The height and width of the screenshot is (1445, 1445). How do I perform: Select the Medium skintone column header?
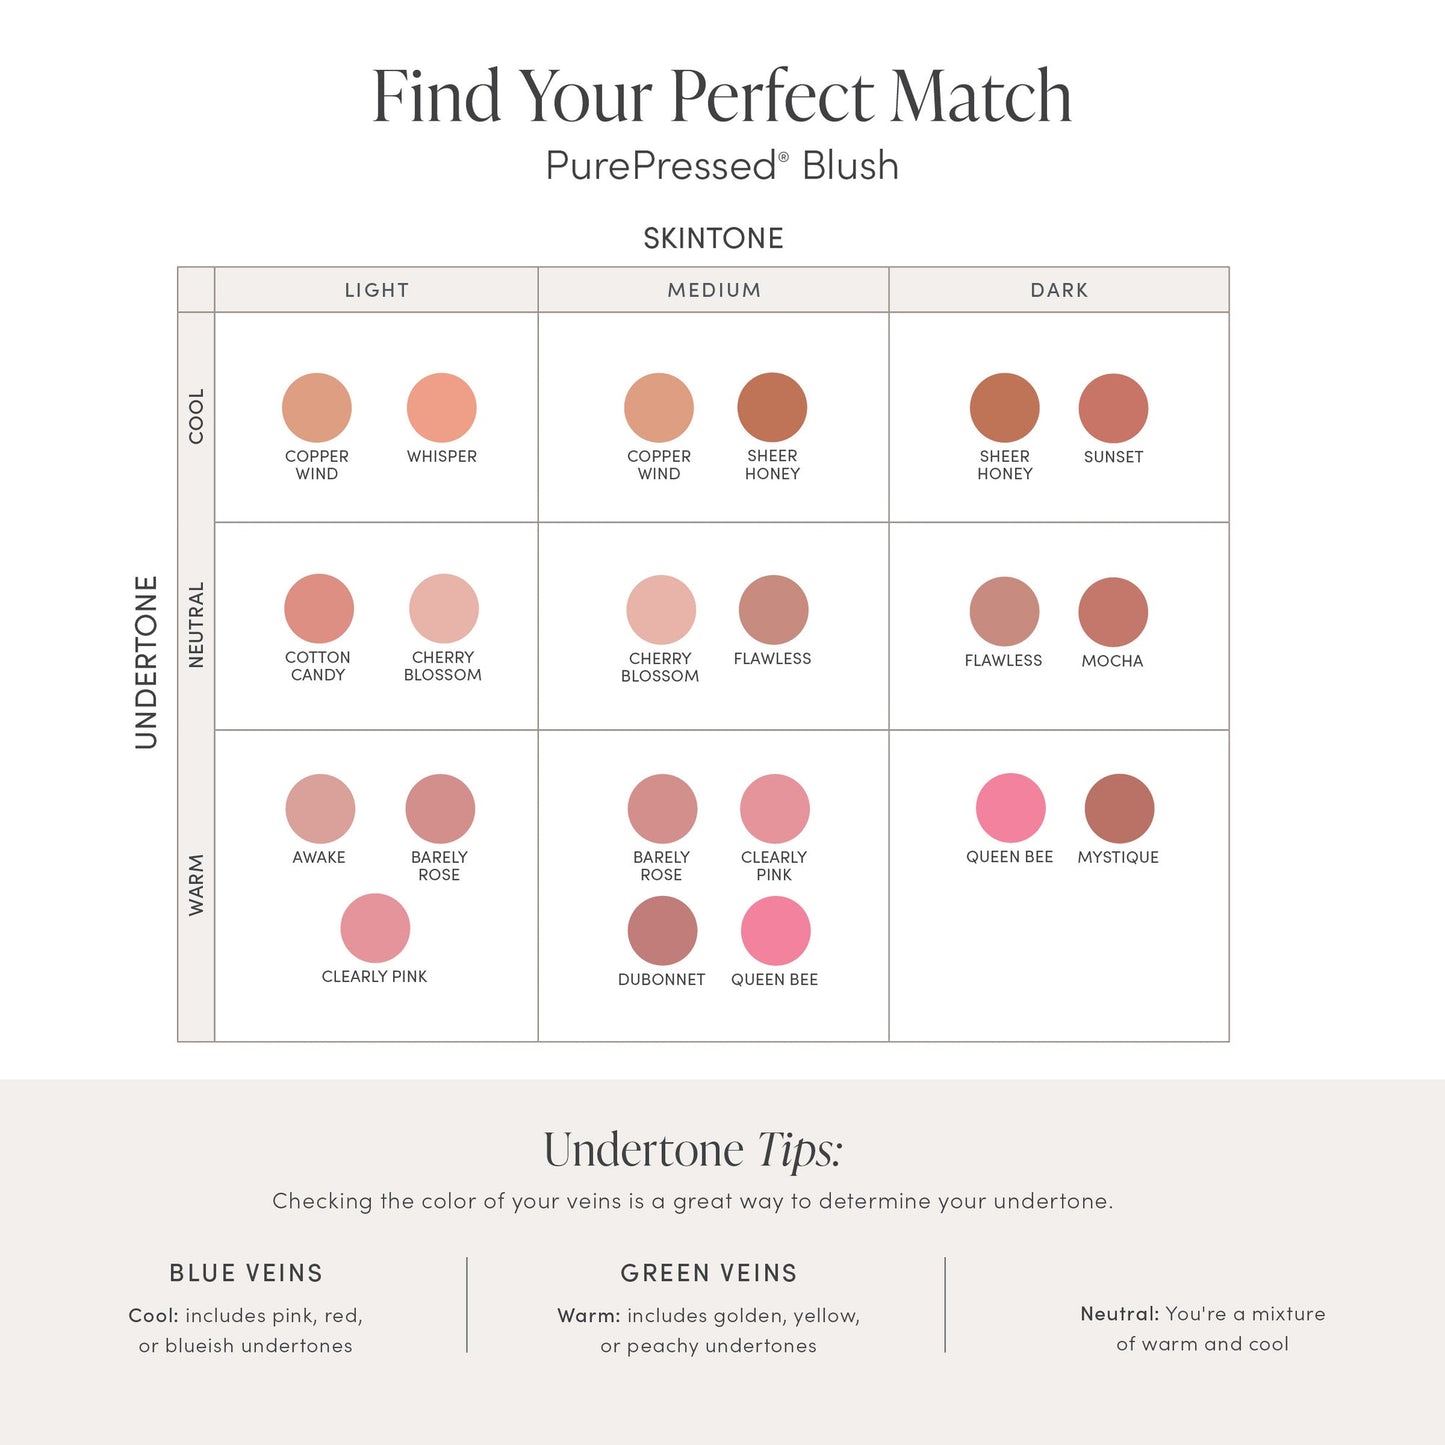click(x=714, y=290)
